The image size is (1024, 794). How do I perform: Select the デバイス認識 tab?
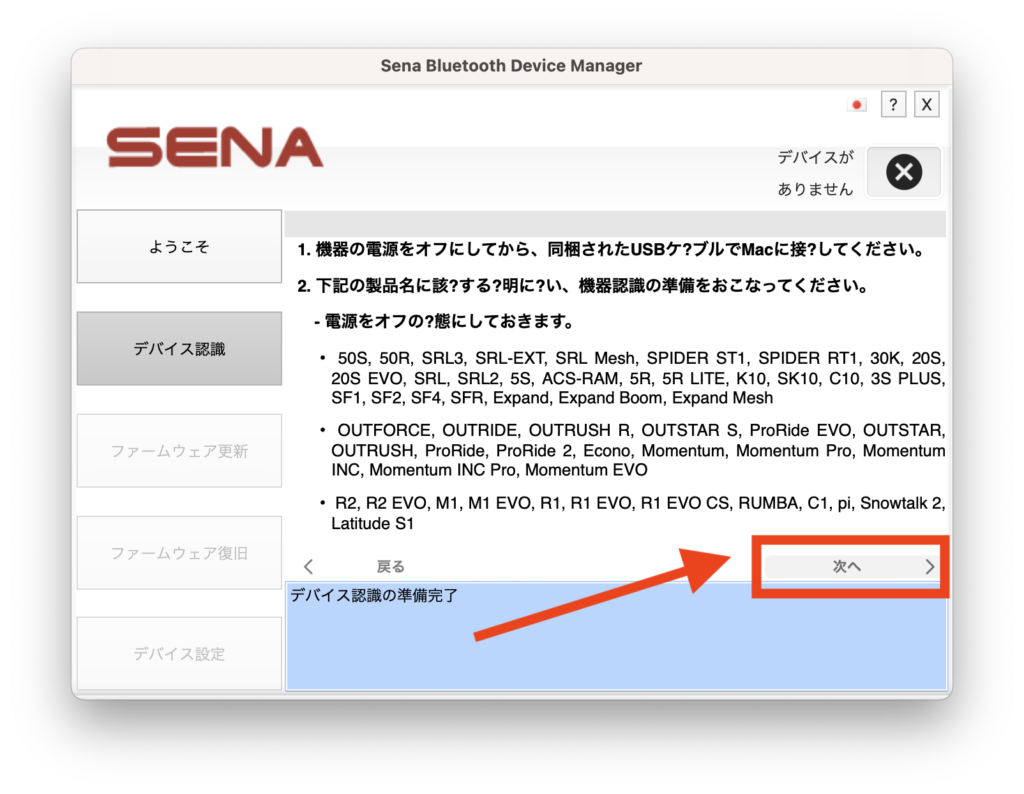point(180,349)
